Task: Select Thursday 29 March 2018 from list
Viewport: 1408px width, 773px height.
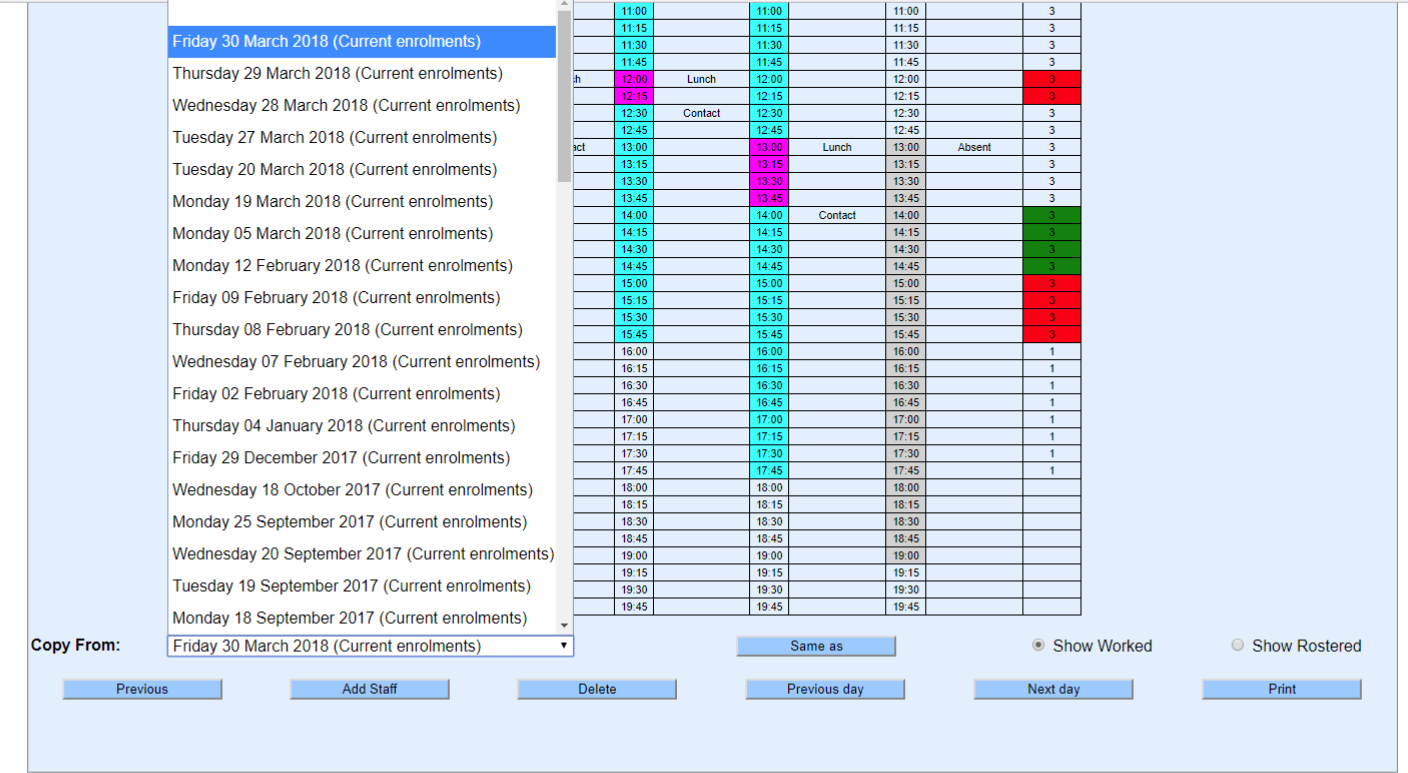Action: click(337, 74)
